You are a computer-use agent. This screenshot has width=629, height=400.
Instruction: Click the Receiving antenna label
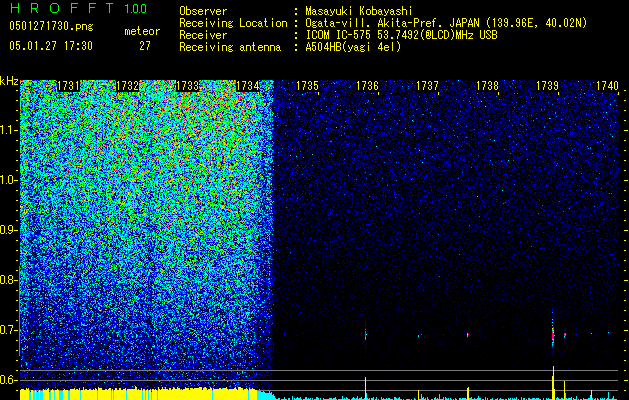(230, 47)
